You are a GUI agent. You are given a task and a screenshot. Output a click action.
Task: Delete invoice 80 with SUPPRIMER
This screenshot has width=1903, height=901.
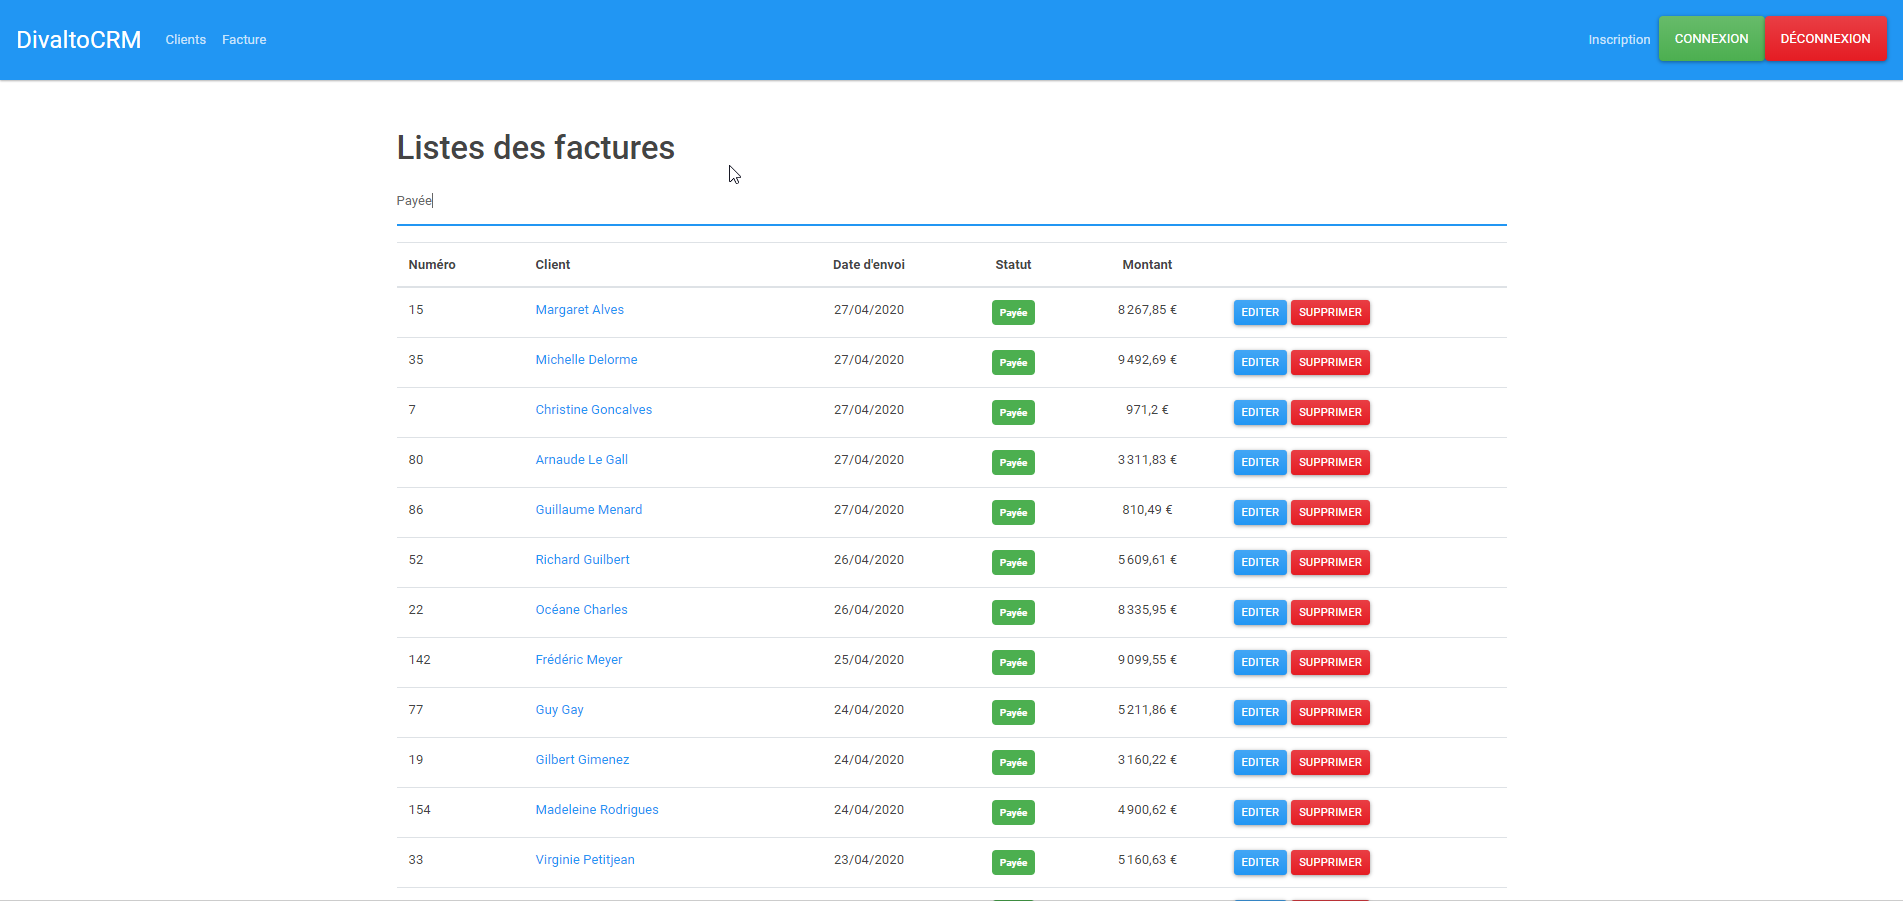point(1330,462)
